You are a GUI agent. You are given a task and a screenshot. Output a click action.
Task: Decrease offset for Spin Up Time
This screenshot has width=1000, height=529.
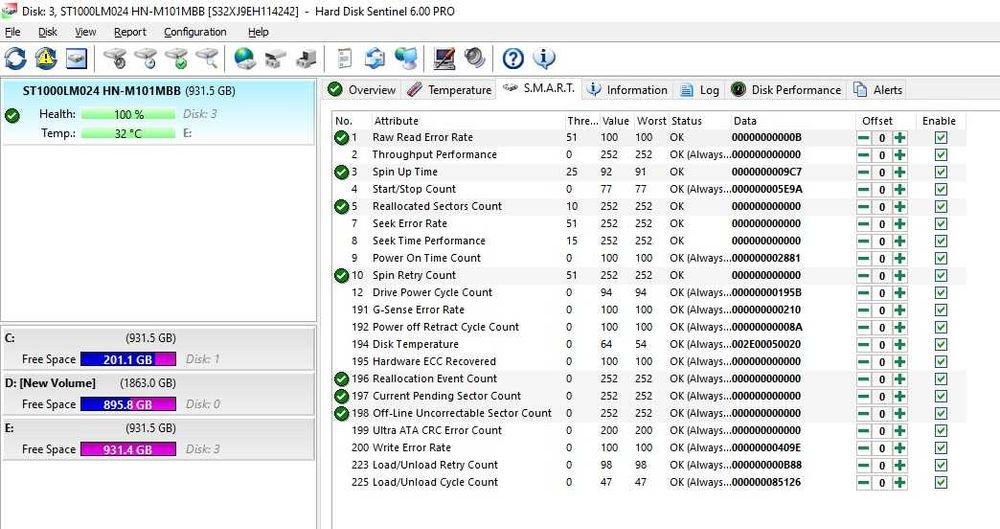[x=864, y=172]
